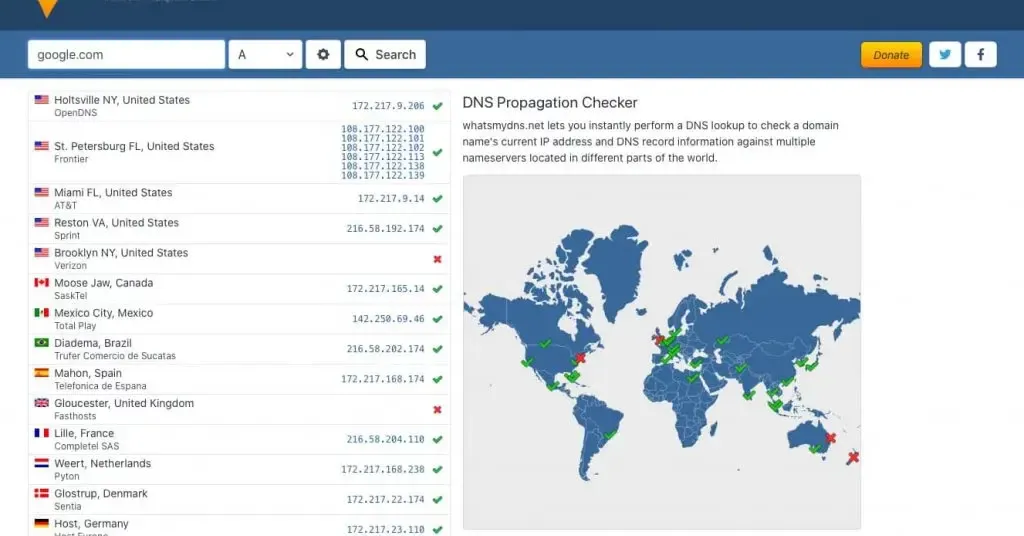Click IP address 172.217.168.238
The width and height of the screenshot is (1024, 536).
(383, 469)
